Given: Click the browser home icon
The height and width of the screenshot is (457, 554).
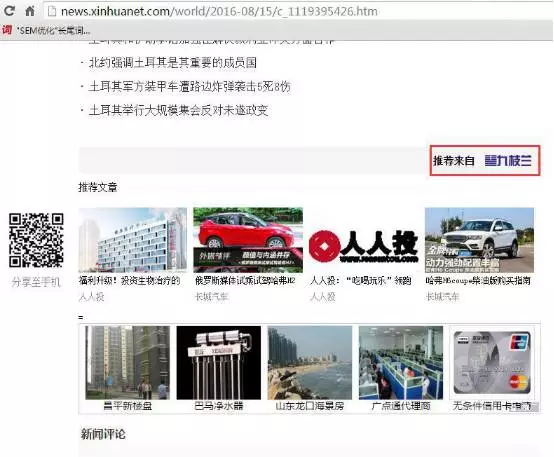Looking at the screenshot, I should [x=30, y=11].
